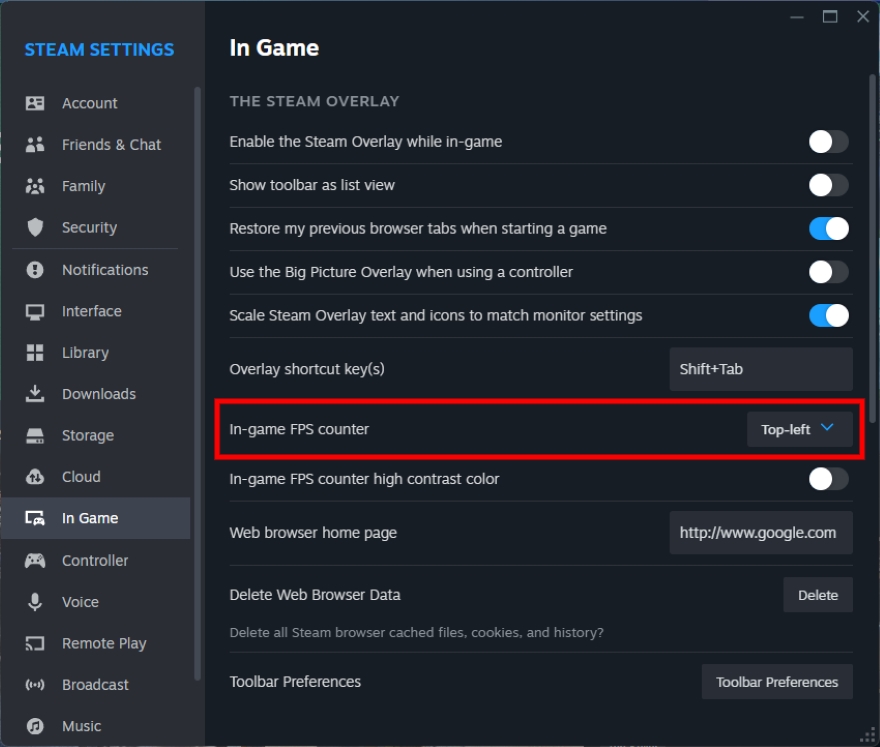Select the Voice microphone icon
Viewport: 880px width, 747px height.
point(35,602)
